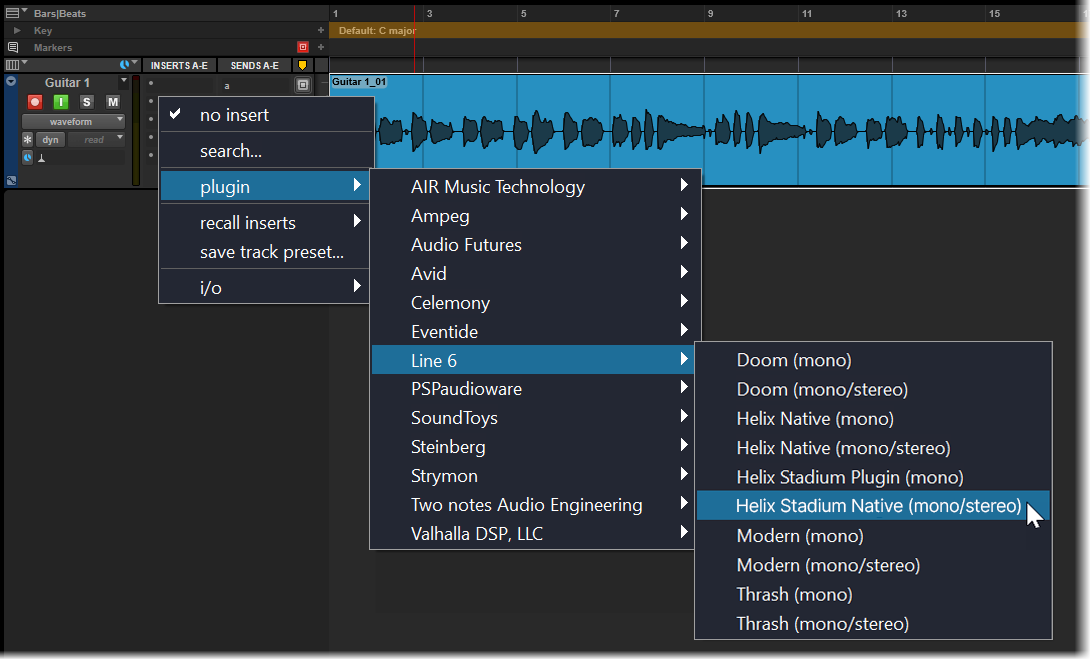Expand the Celemony plugin submenu
The image size is (1091, 660).
tap(533, 303)
